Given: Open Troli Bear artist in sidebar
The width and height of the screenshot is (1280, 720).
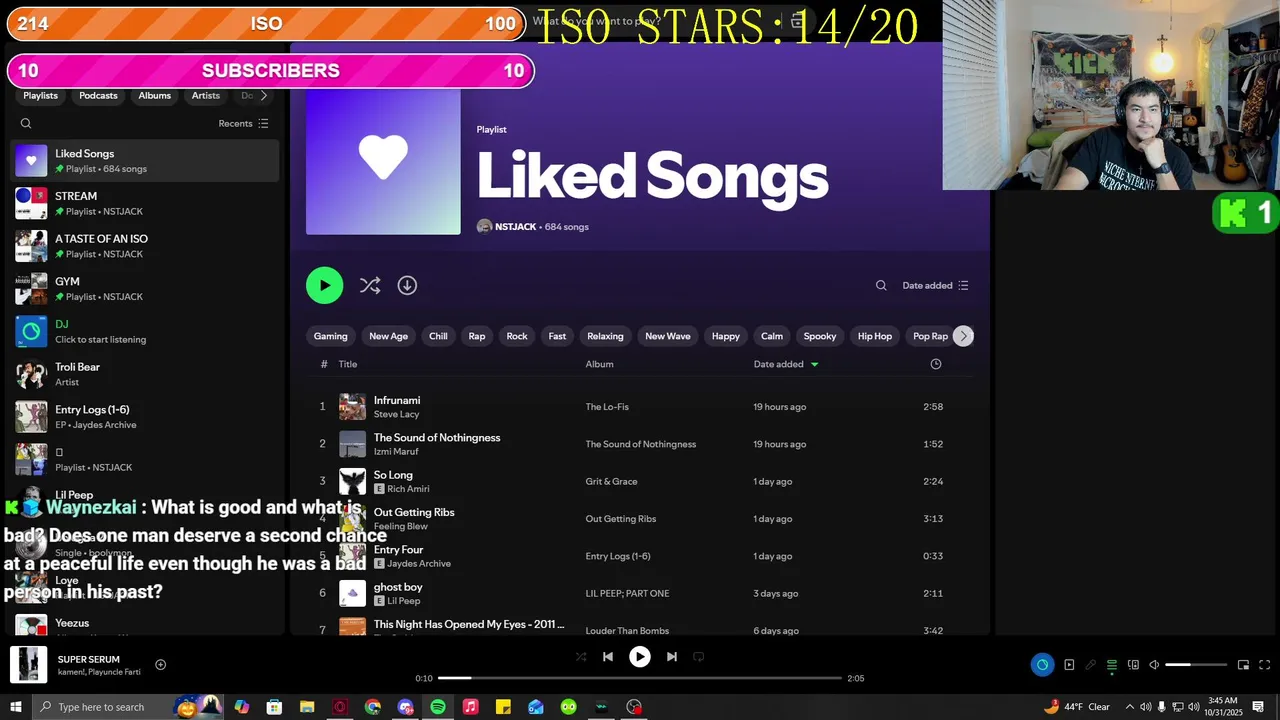Looking at the screenshot, I should [x=145, y=374].
